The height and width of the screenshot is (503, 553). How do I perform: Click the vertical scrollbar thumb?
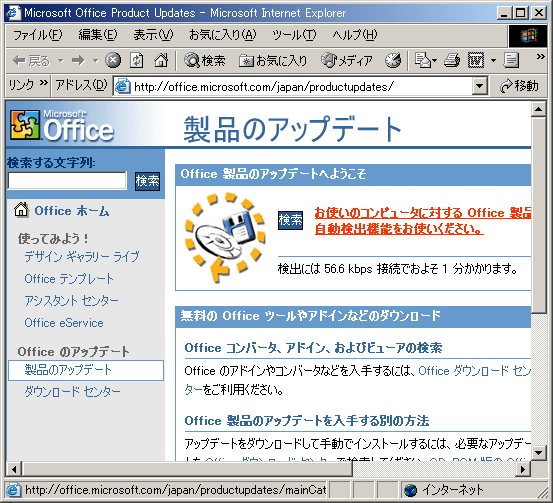click(x=538, y=215)
